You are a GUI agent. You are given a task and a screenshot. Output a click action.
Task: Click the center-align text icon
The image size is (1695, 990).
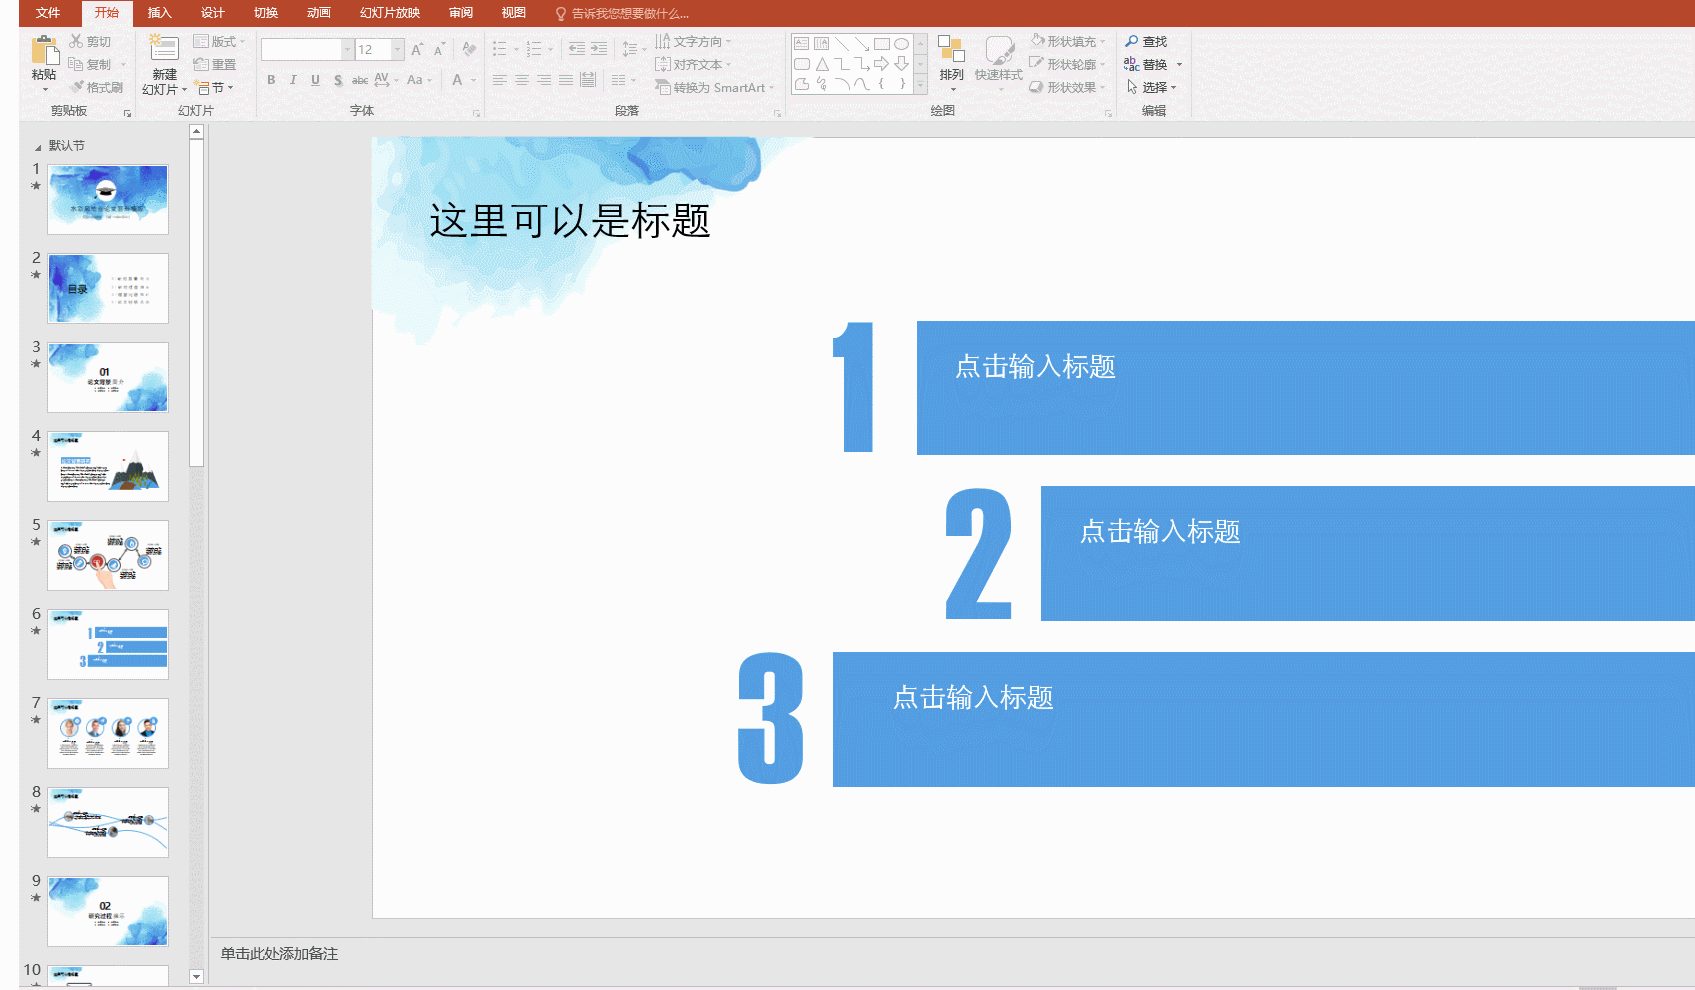(x=521, y=81)
